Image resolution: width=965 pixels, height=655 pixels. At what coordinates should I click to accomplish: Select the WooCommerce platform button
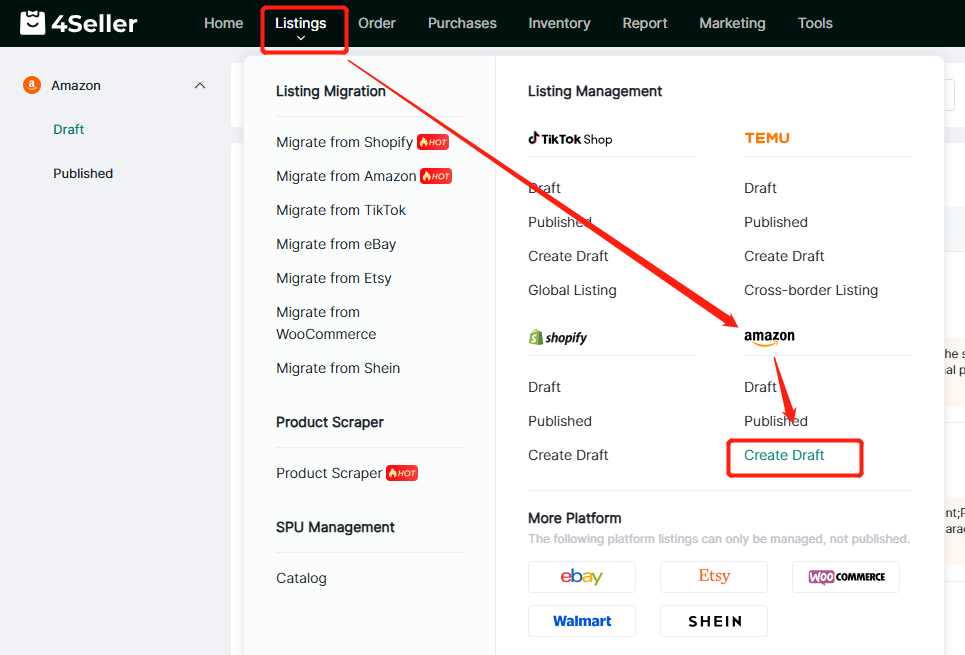(846, 577)
